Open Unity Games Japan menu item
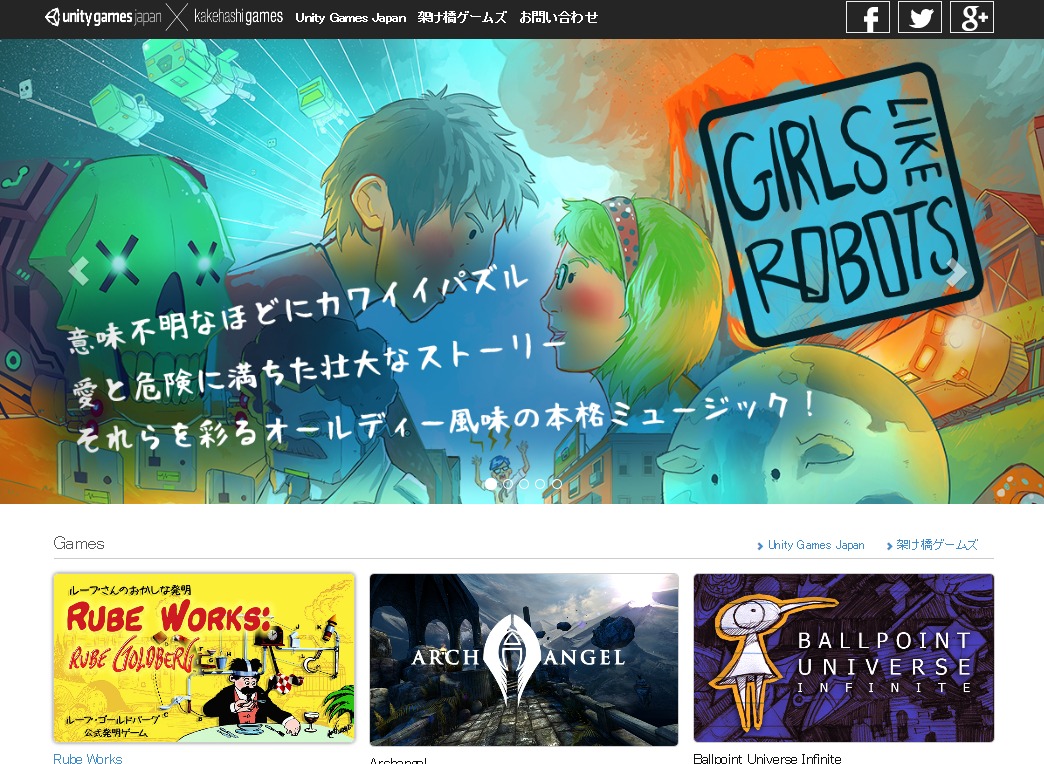This screenshot has height=764, width=1044. coord(351,17)
